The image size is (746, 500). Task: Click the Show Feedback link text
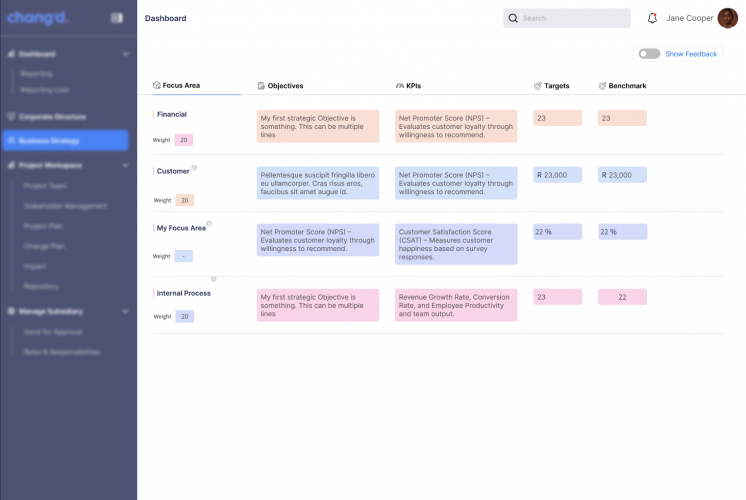pos(691,54)
